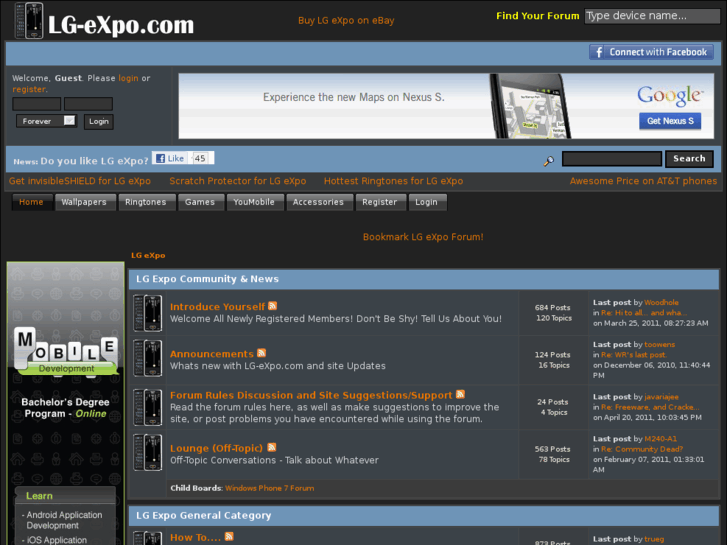This screenshot has width=727, height=545.
Task: Open the How To.... board
Action: click(x=195, y=538)
